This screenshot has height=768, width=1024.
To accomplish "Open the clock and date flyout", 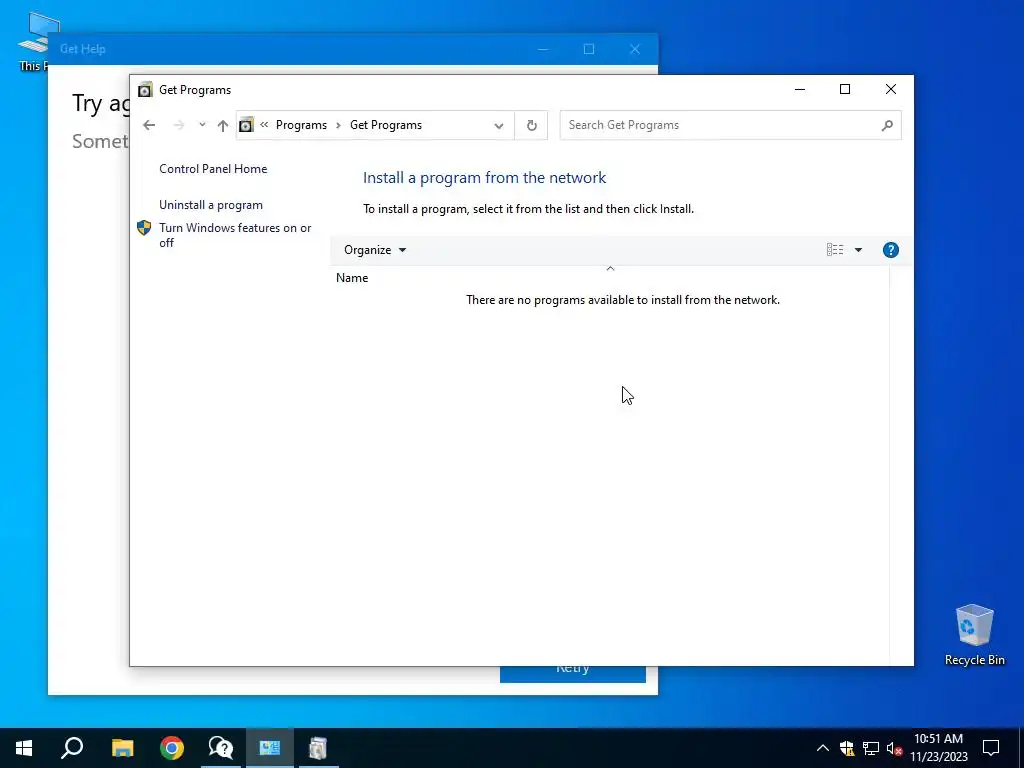I will click(938, 748).
